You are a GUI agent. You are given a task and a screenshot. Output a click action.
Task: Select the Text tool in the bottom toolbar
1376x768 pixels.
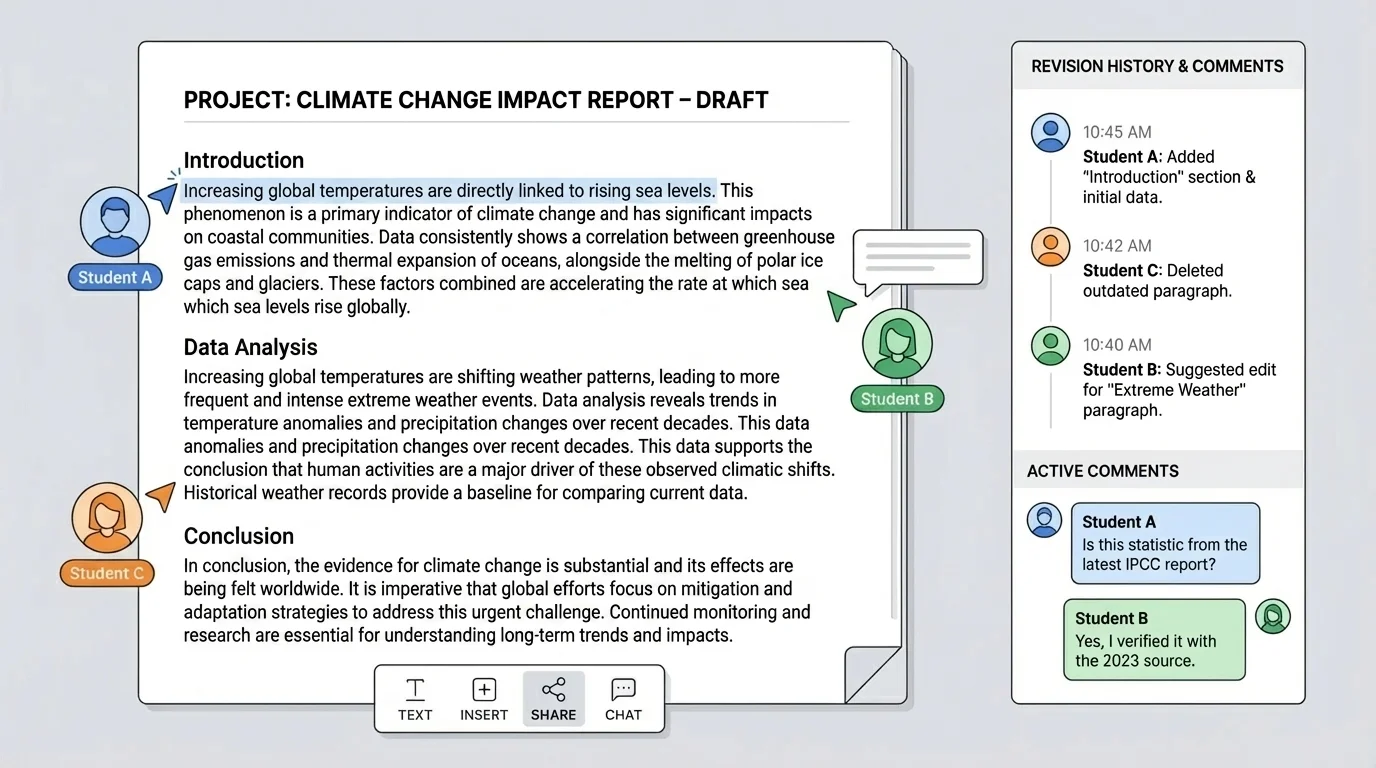click(x=414, y=698)
